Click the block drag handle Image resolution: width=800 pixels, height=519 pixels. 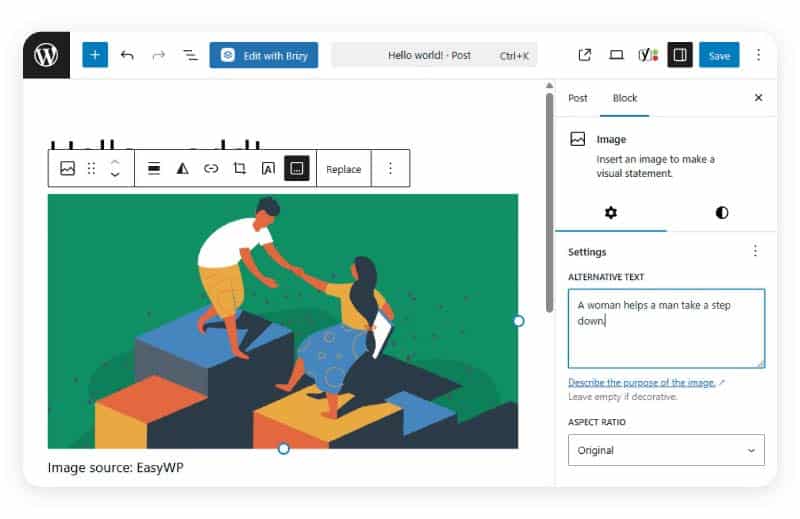click(91, 168)
